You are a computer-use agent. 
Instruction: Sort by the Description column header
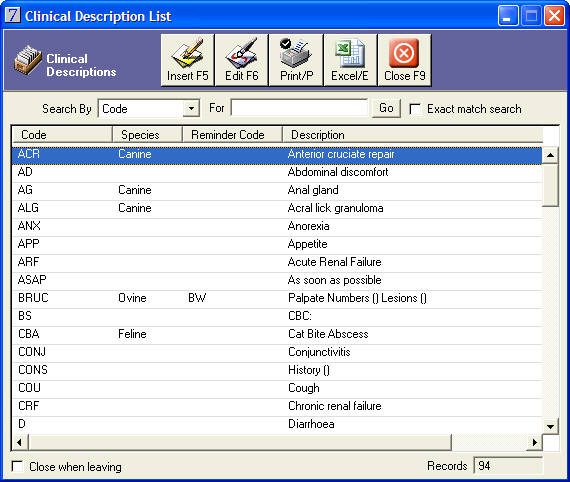pyautogui.click(x=412, y=134)
